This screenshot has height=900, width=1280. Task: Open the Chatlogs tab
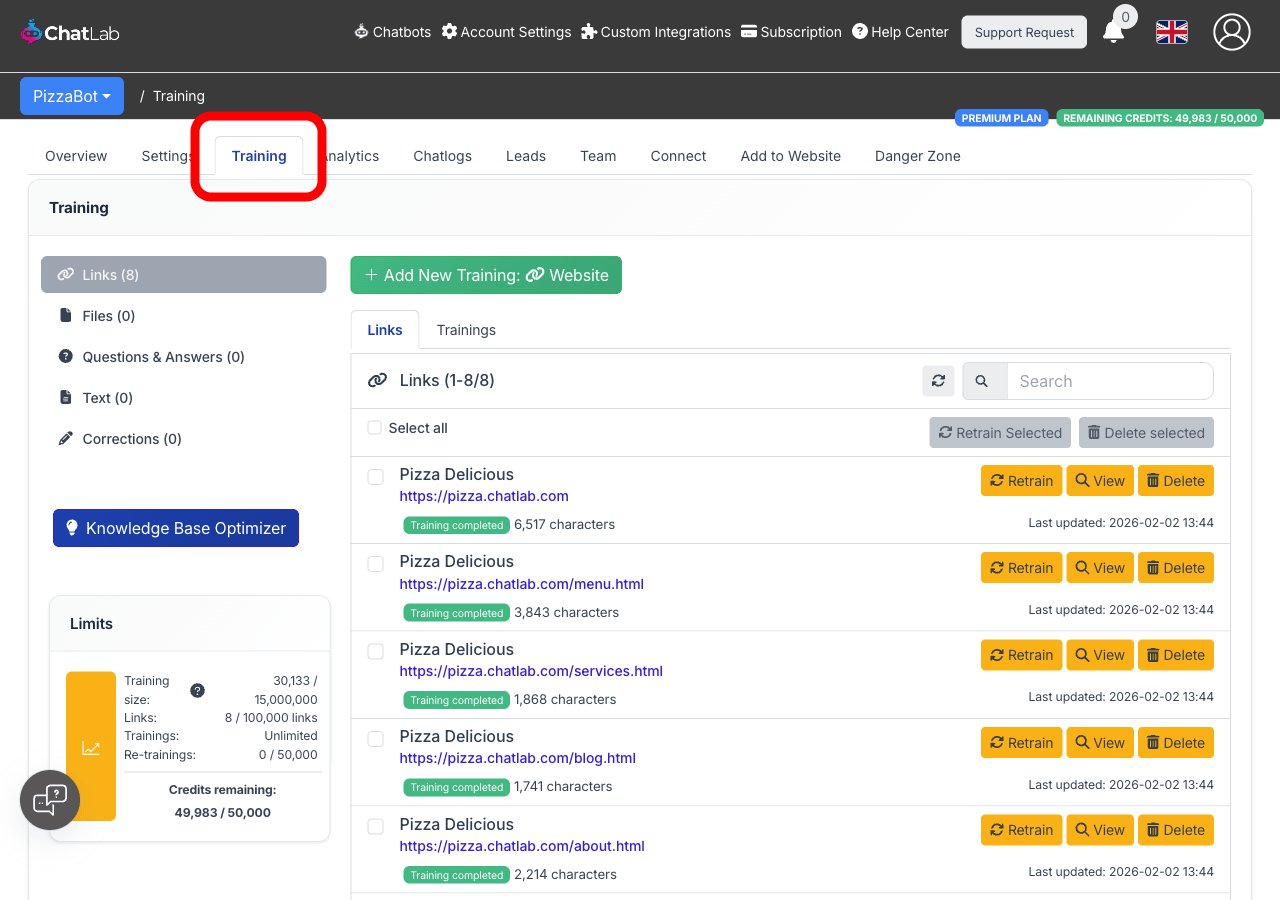click(442, 156)
